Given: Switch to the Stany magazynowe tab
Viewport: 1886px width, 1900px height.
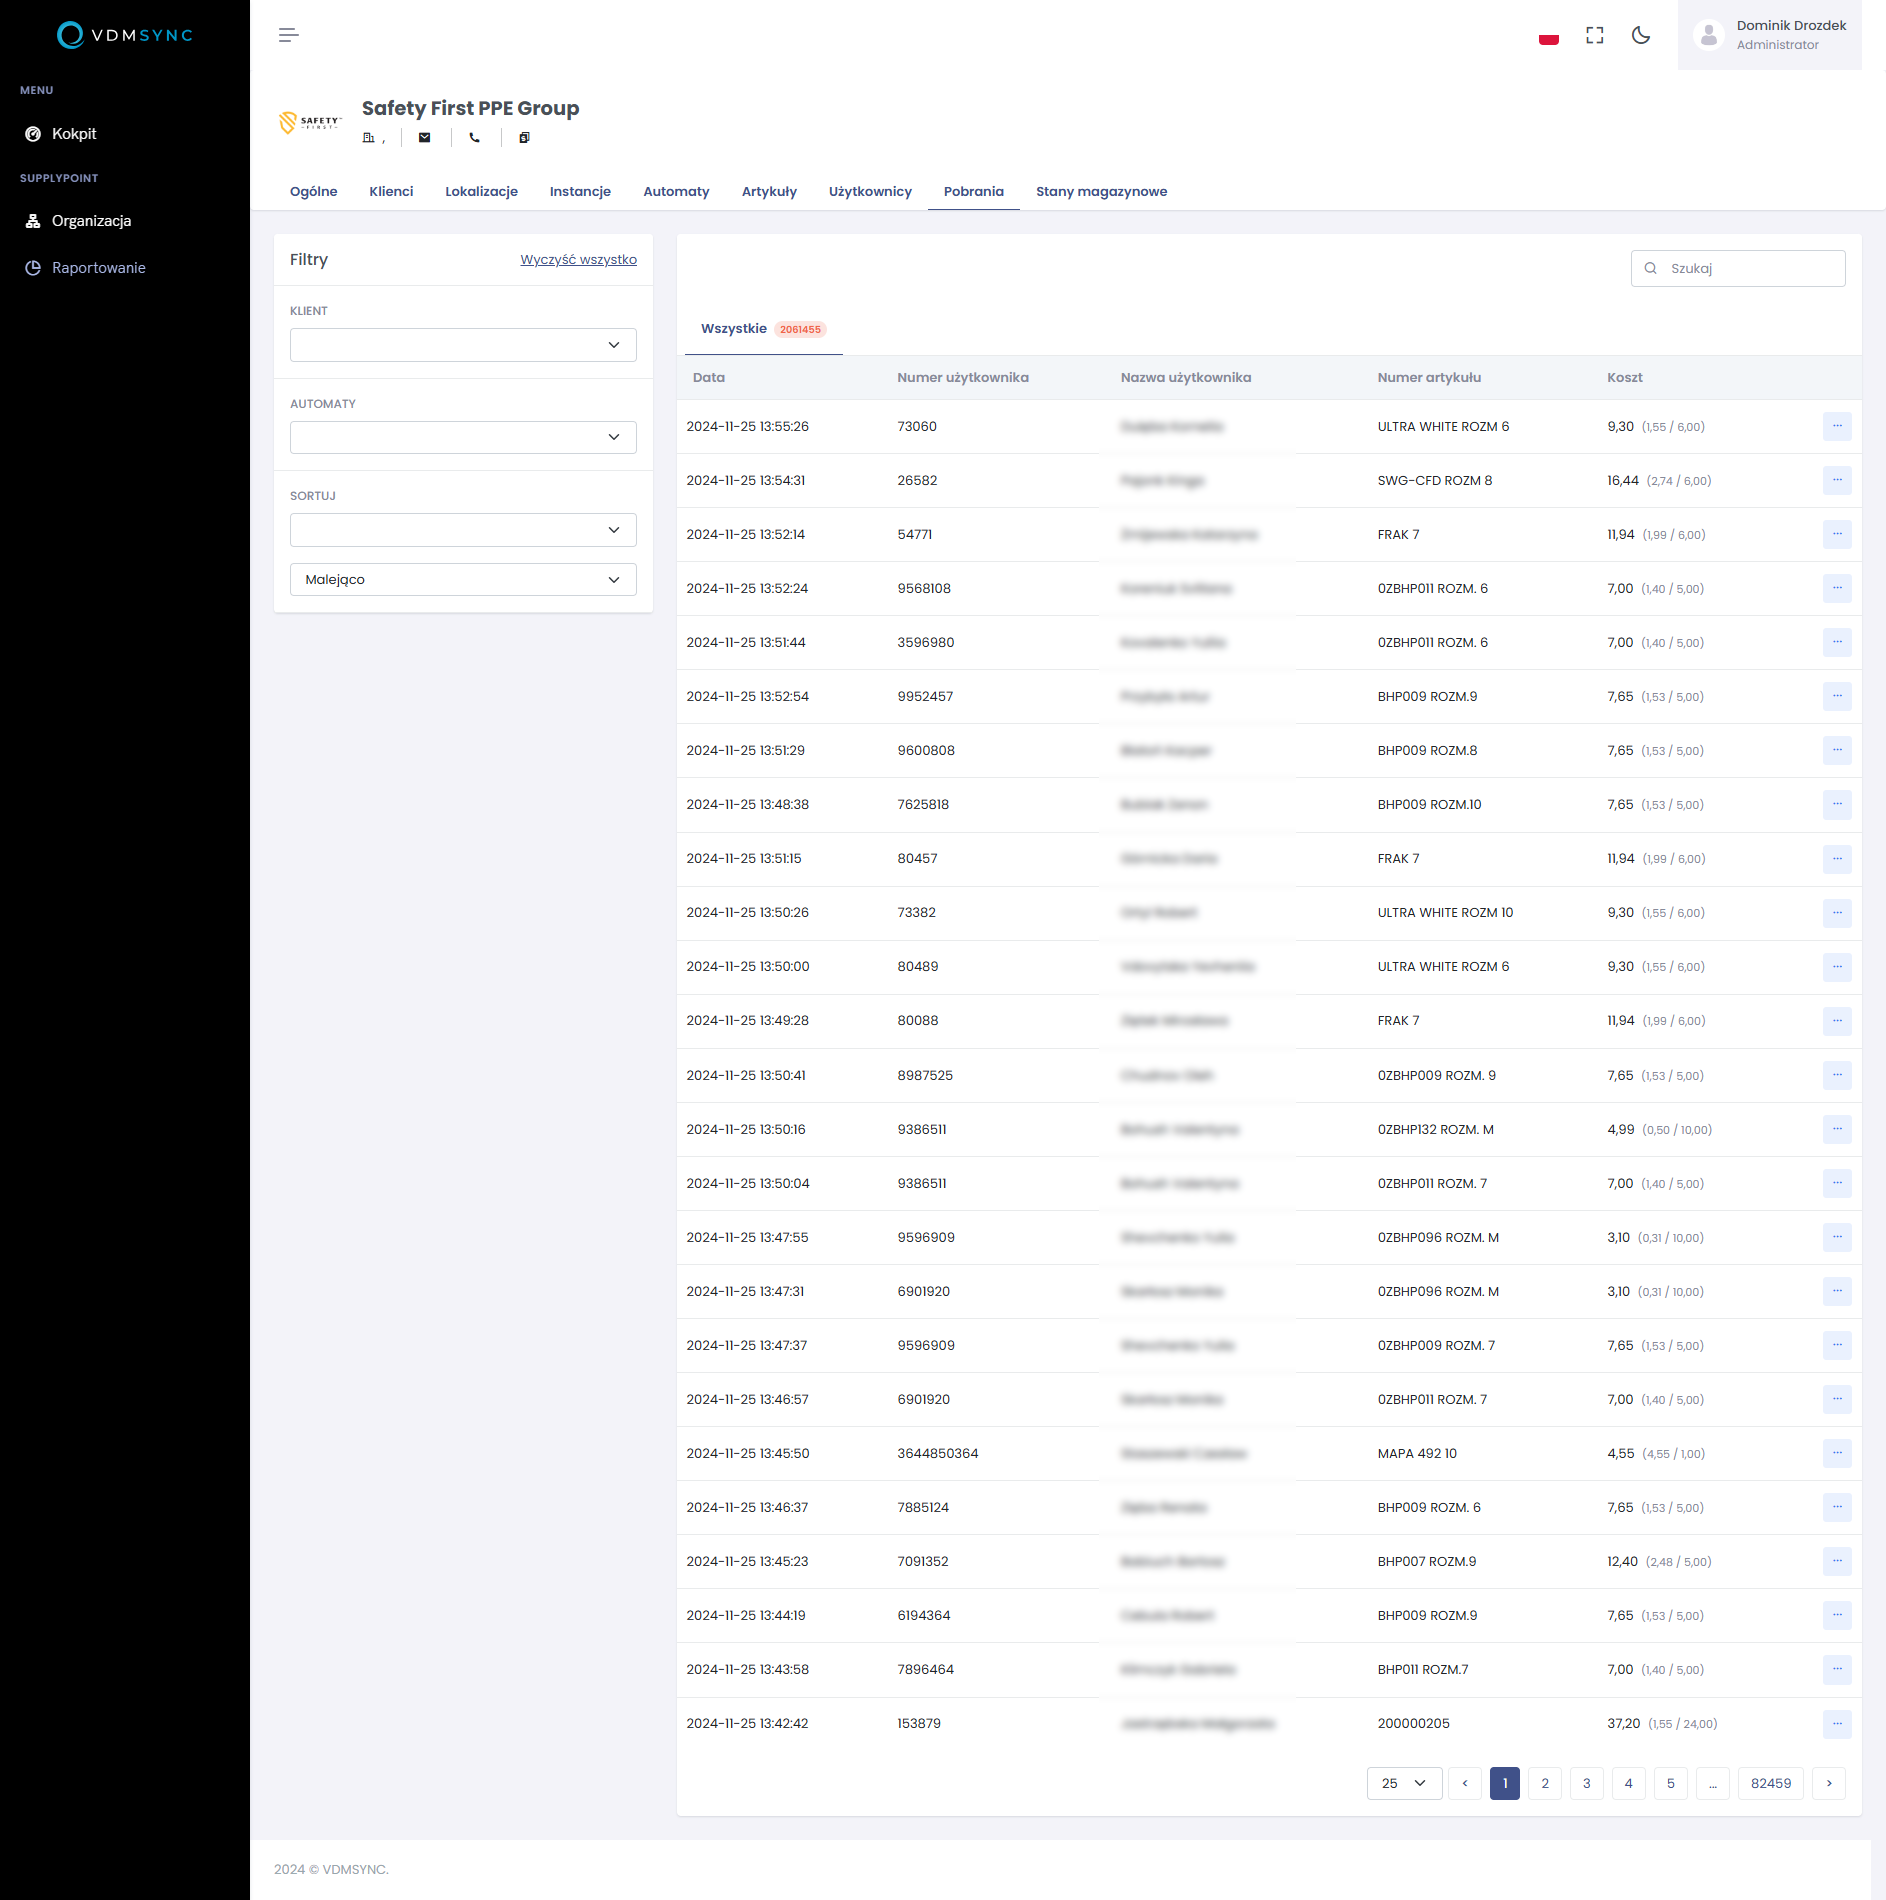Looking at the screenshot, I should [1101, 192].
